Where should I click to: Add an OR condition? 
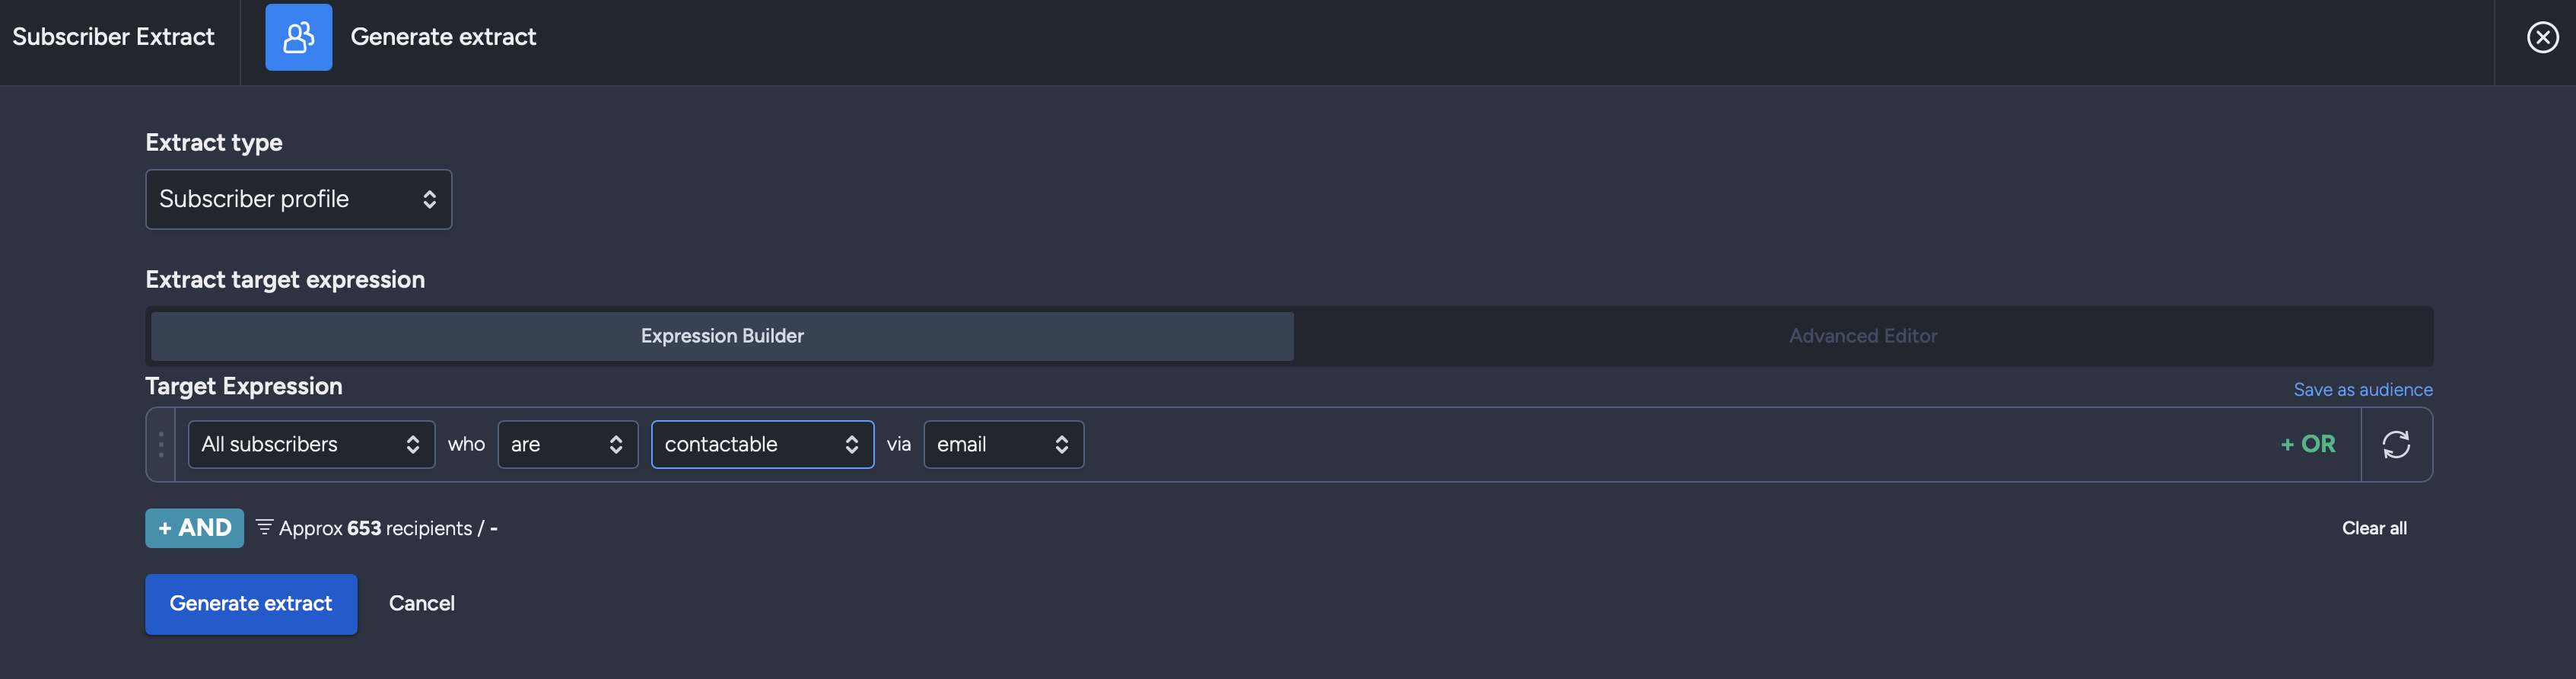coord(2308,444)
